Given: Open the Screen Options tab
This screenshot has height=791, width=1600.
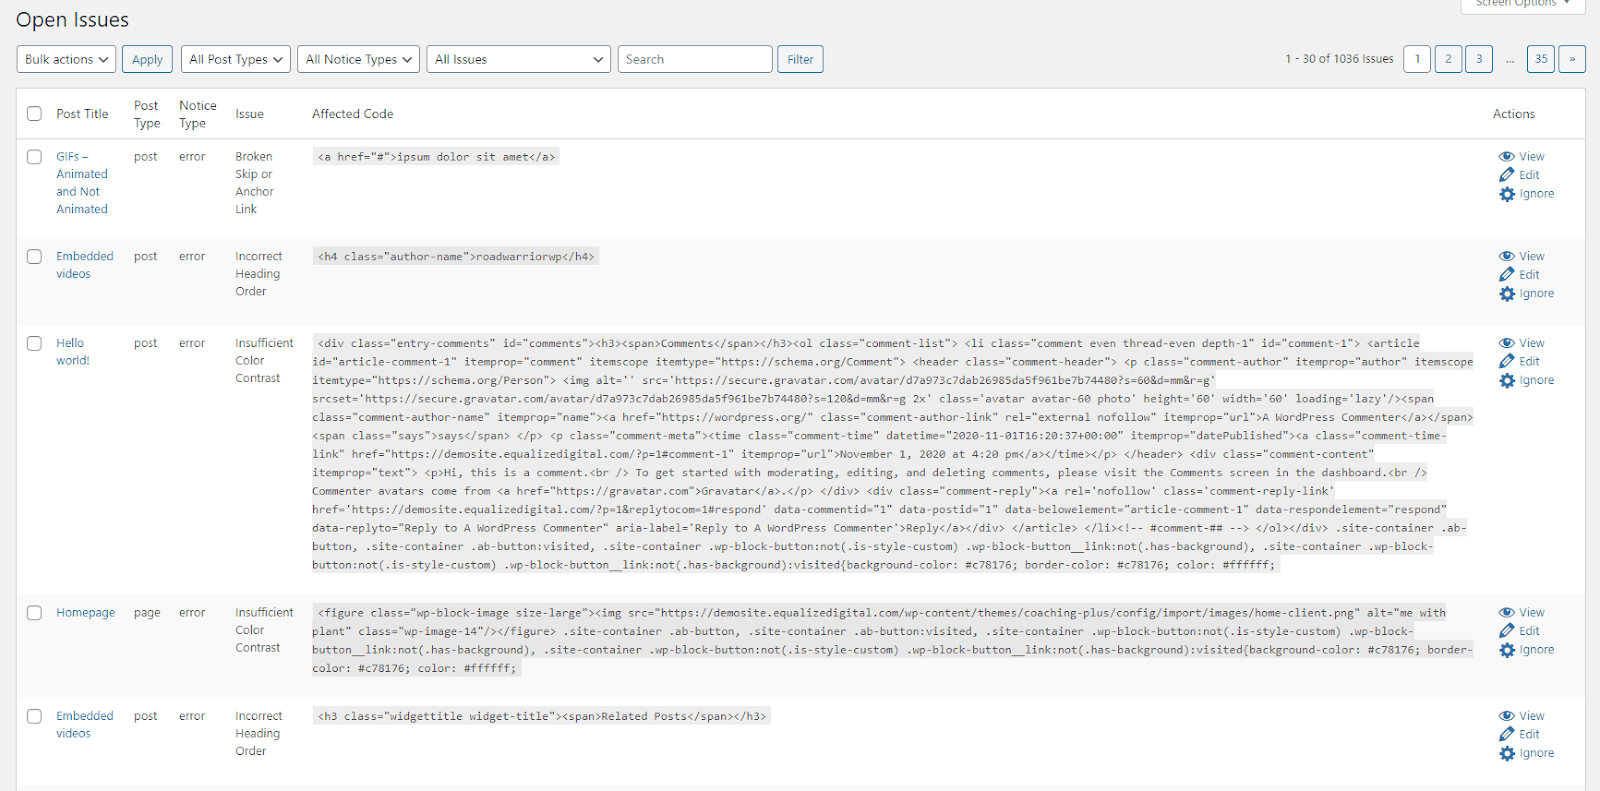Looking at the screenshot, I should click(1522, 4).
